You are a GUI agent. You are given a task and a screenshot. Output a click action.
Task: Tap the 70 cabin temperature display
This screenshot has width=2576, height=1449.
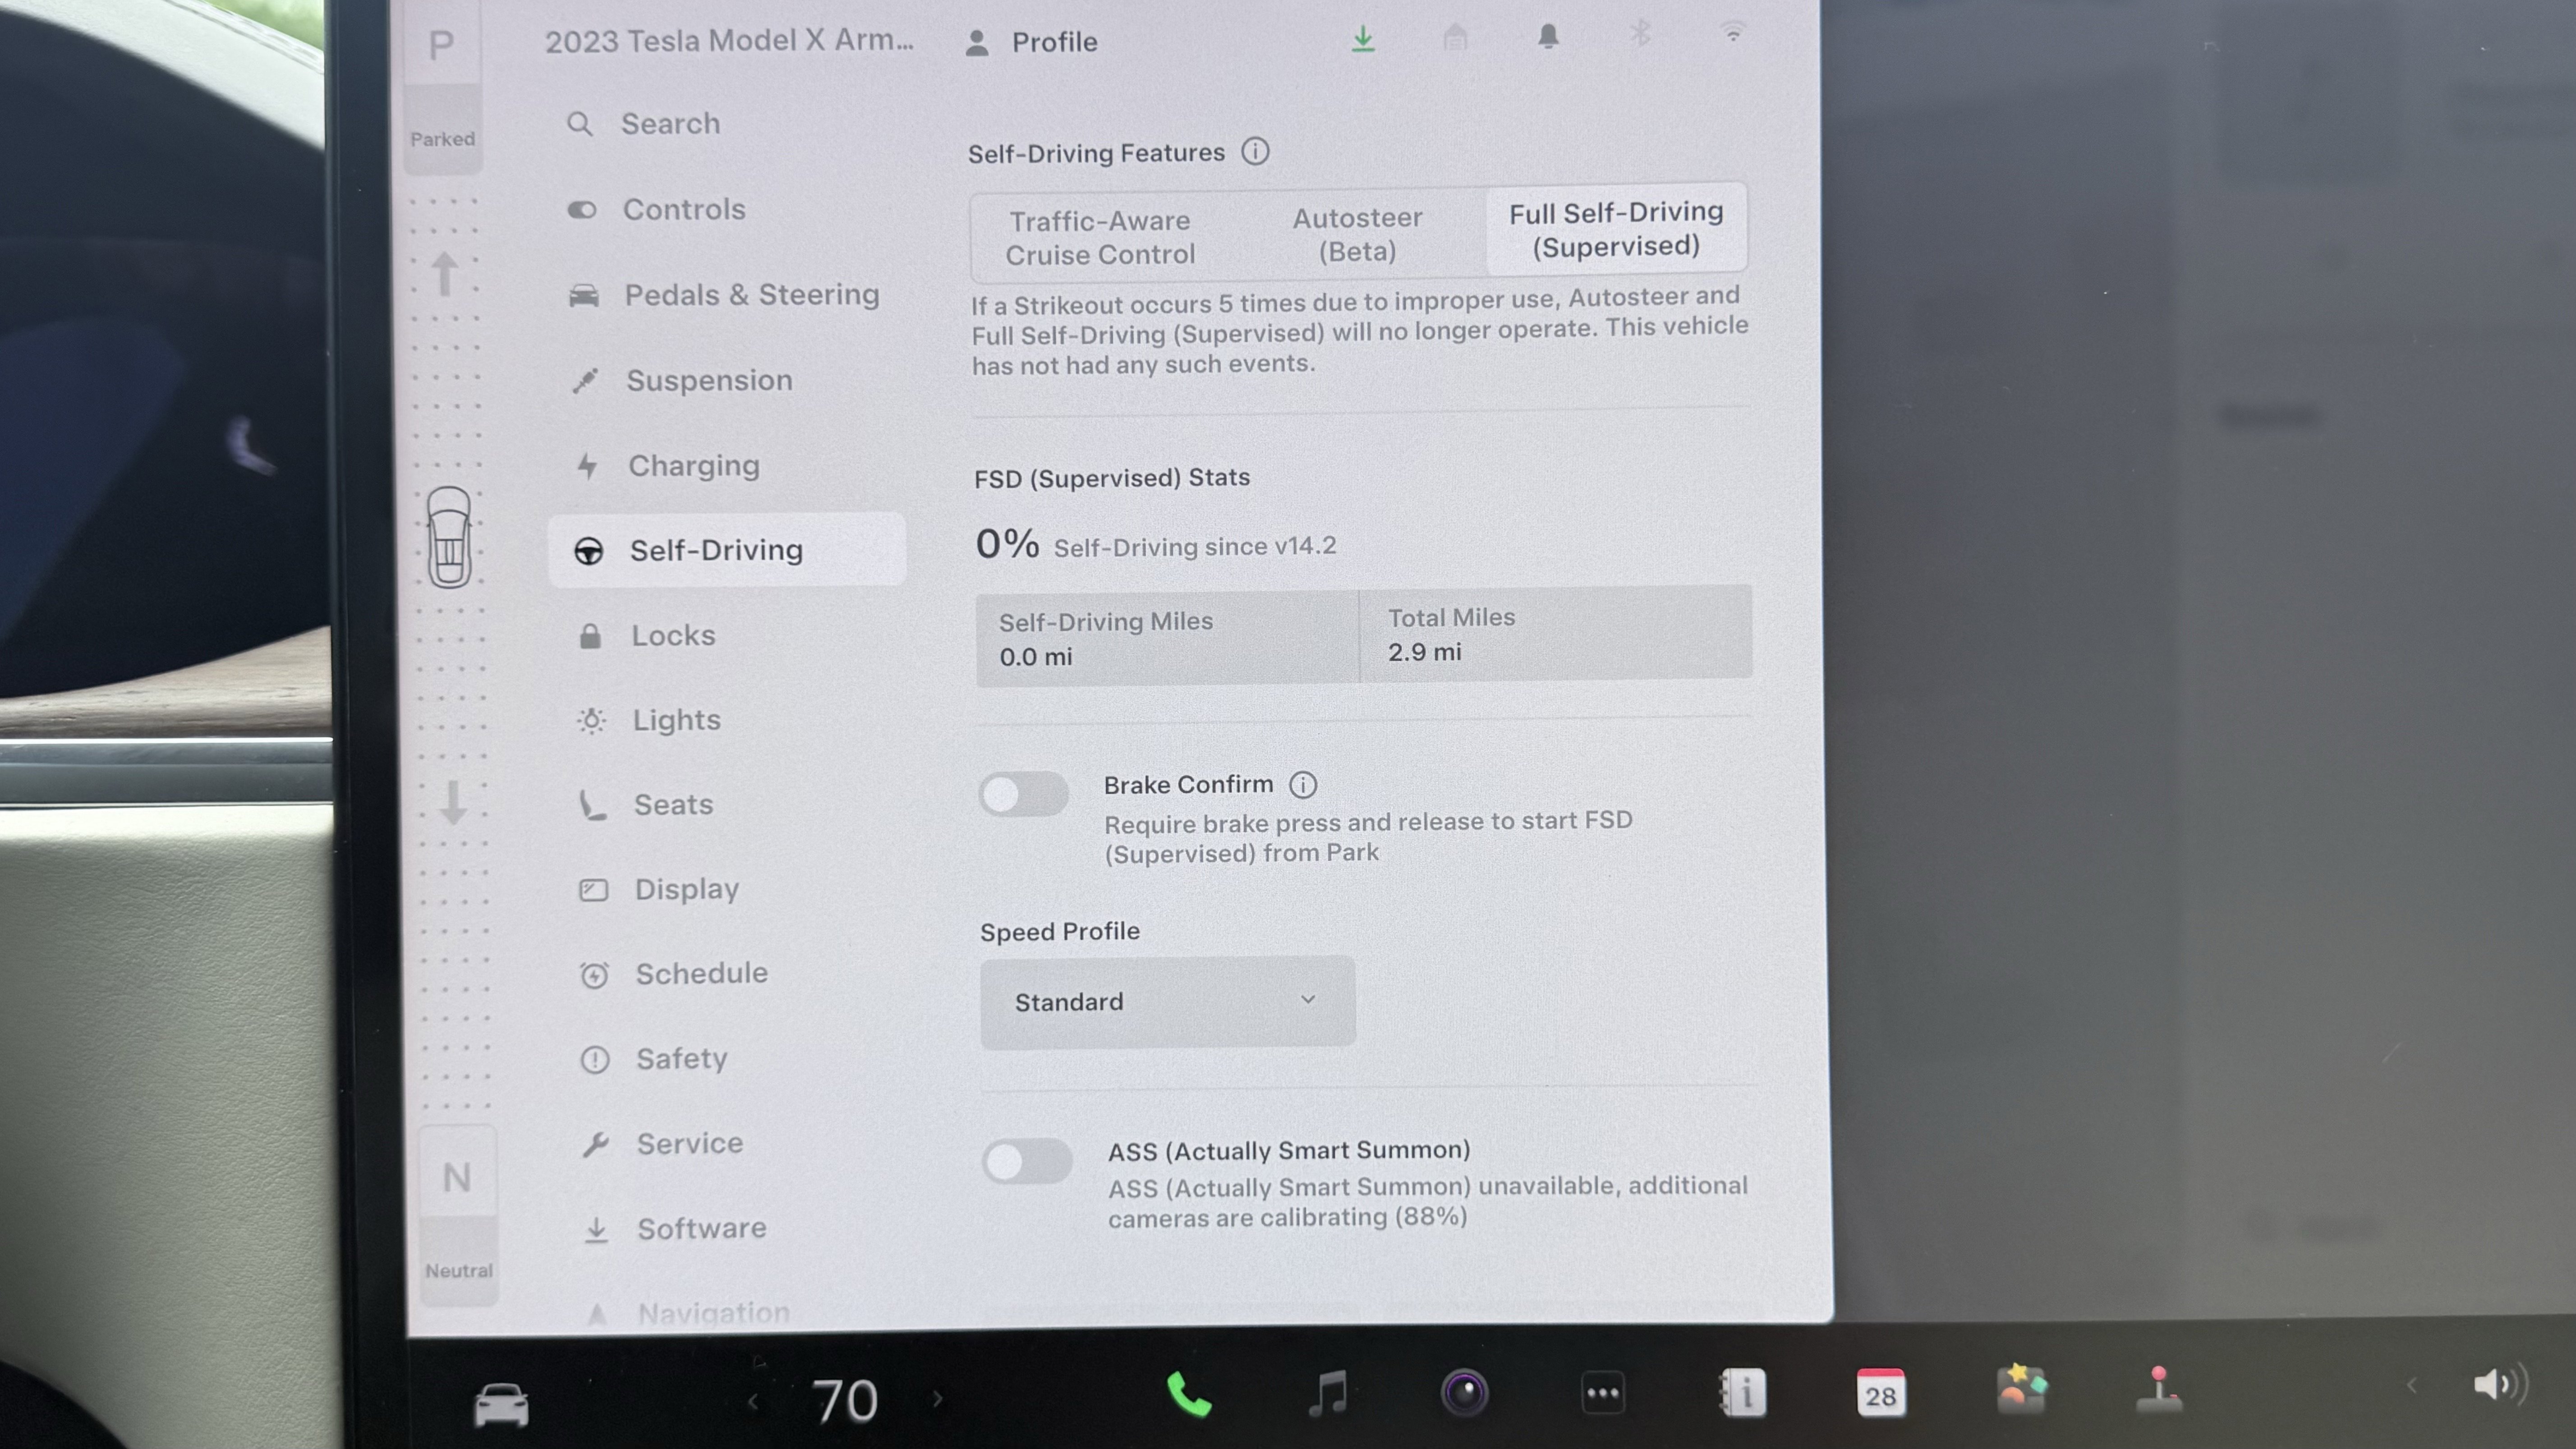(845, 1401)
